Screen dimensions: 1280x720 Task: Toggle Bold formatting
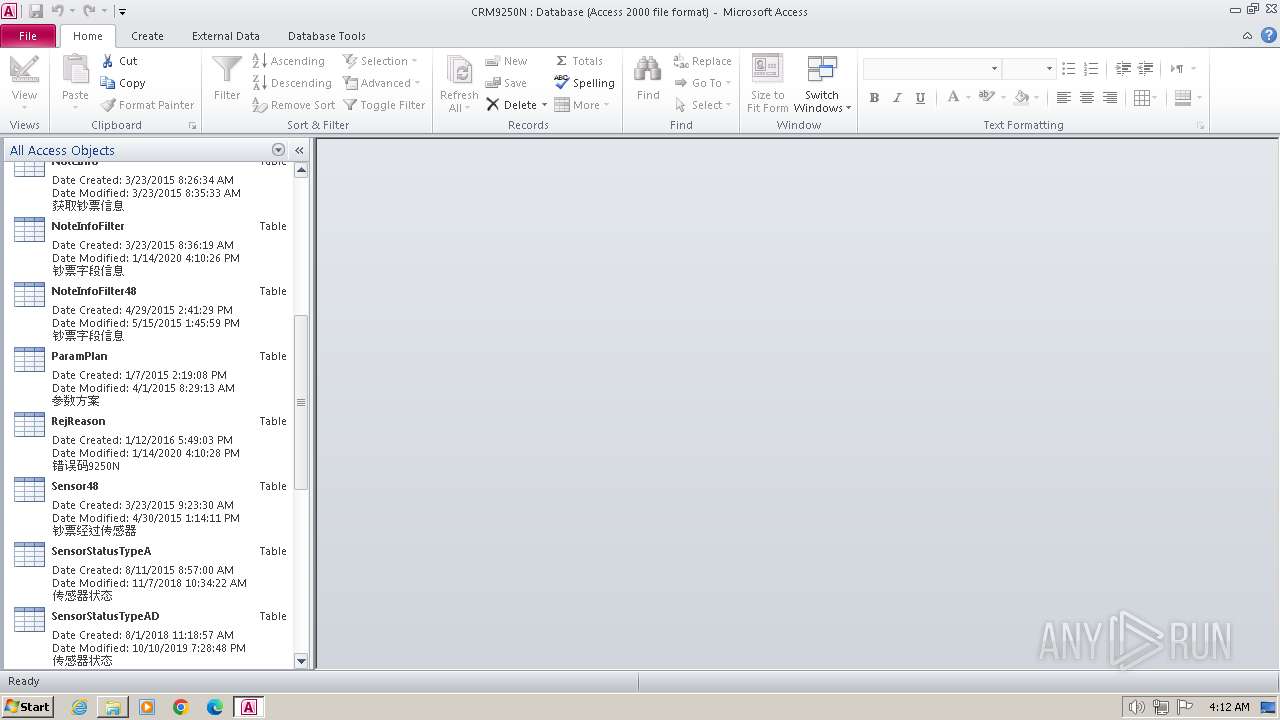tap(874, 97)
